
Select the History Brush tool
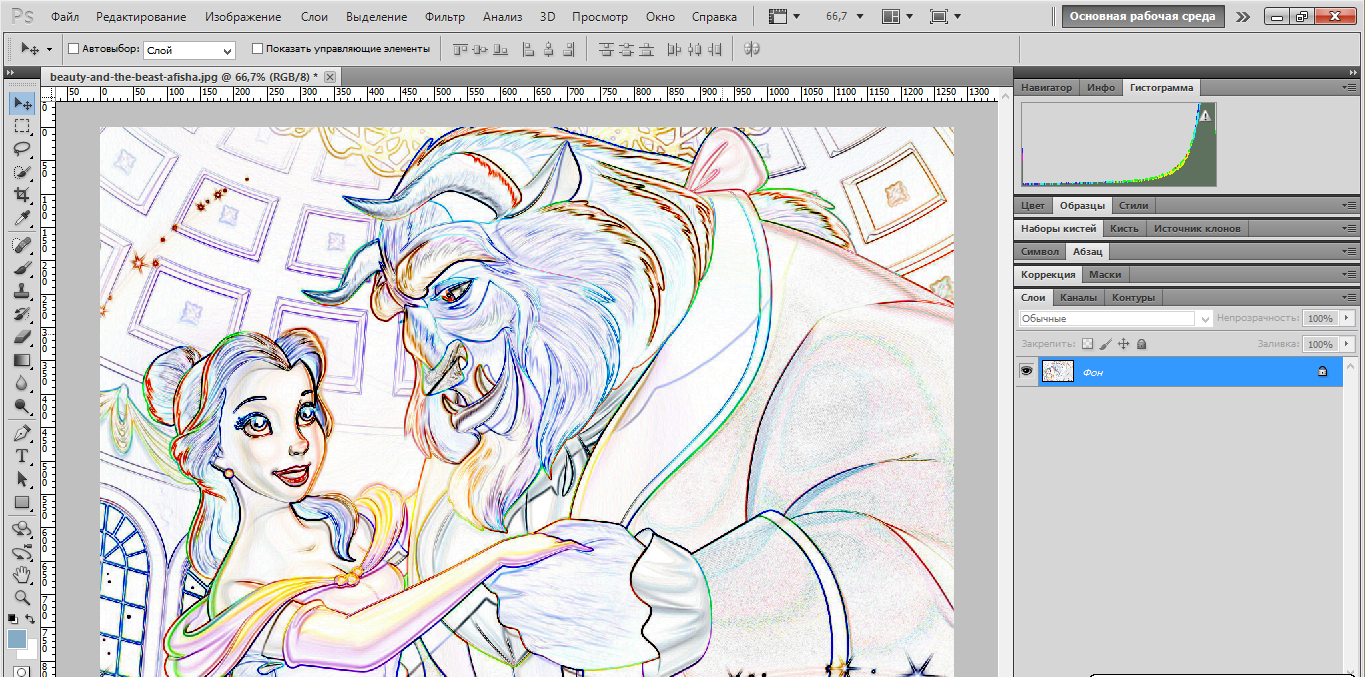22,315
